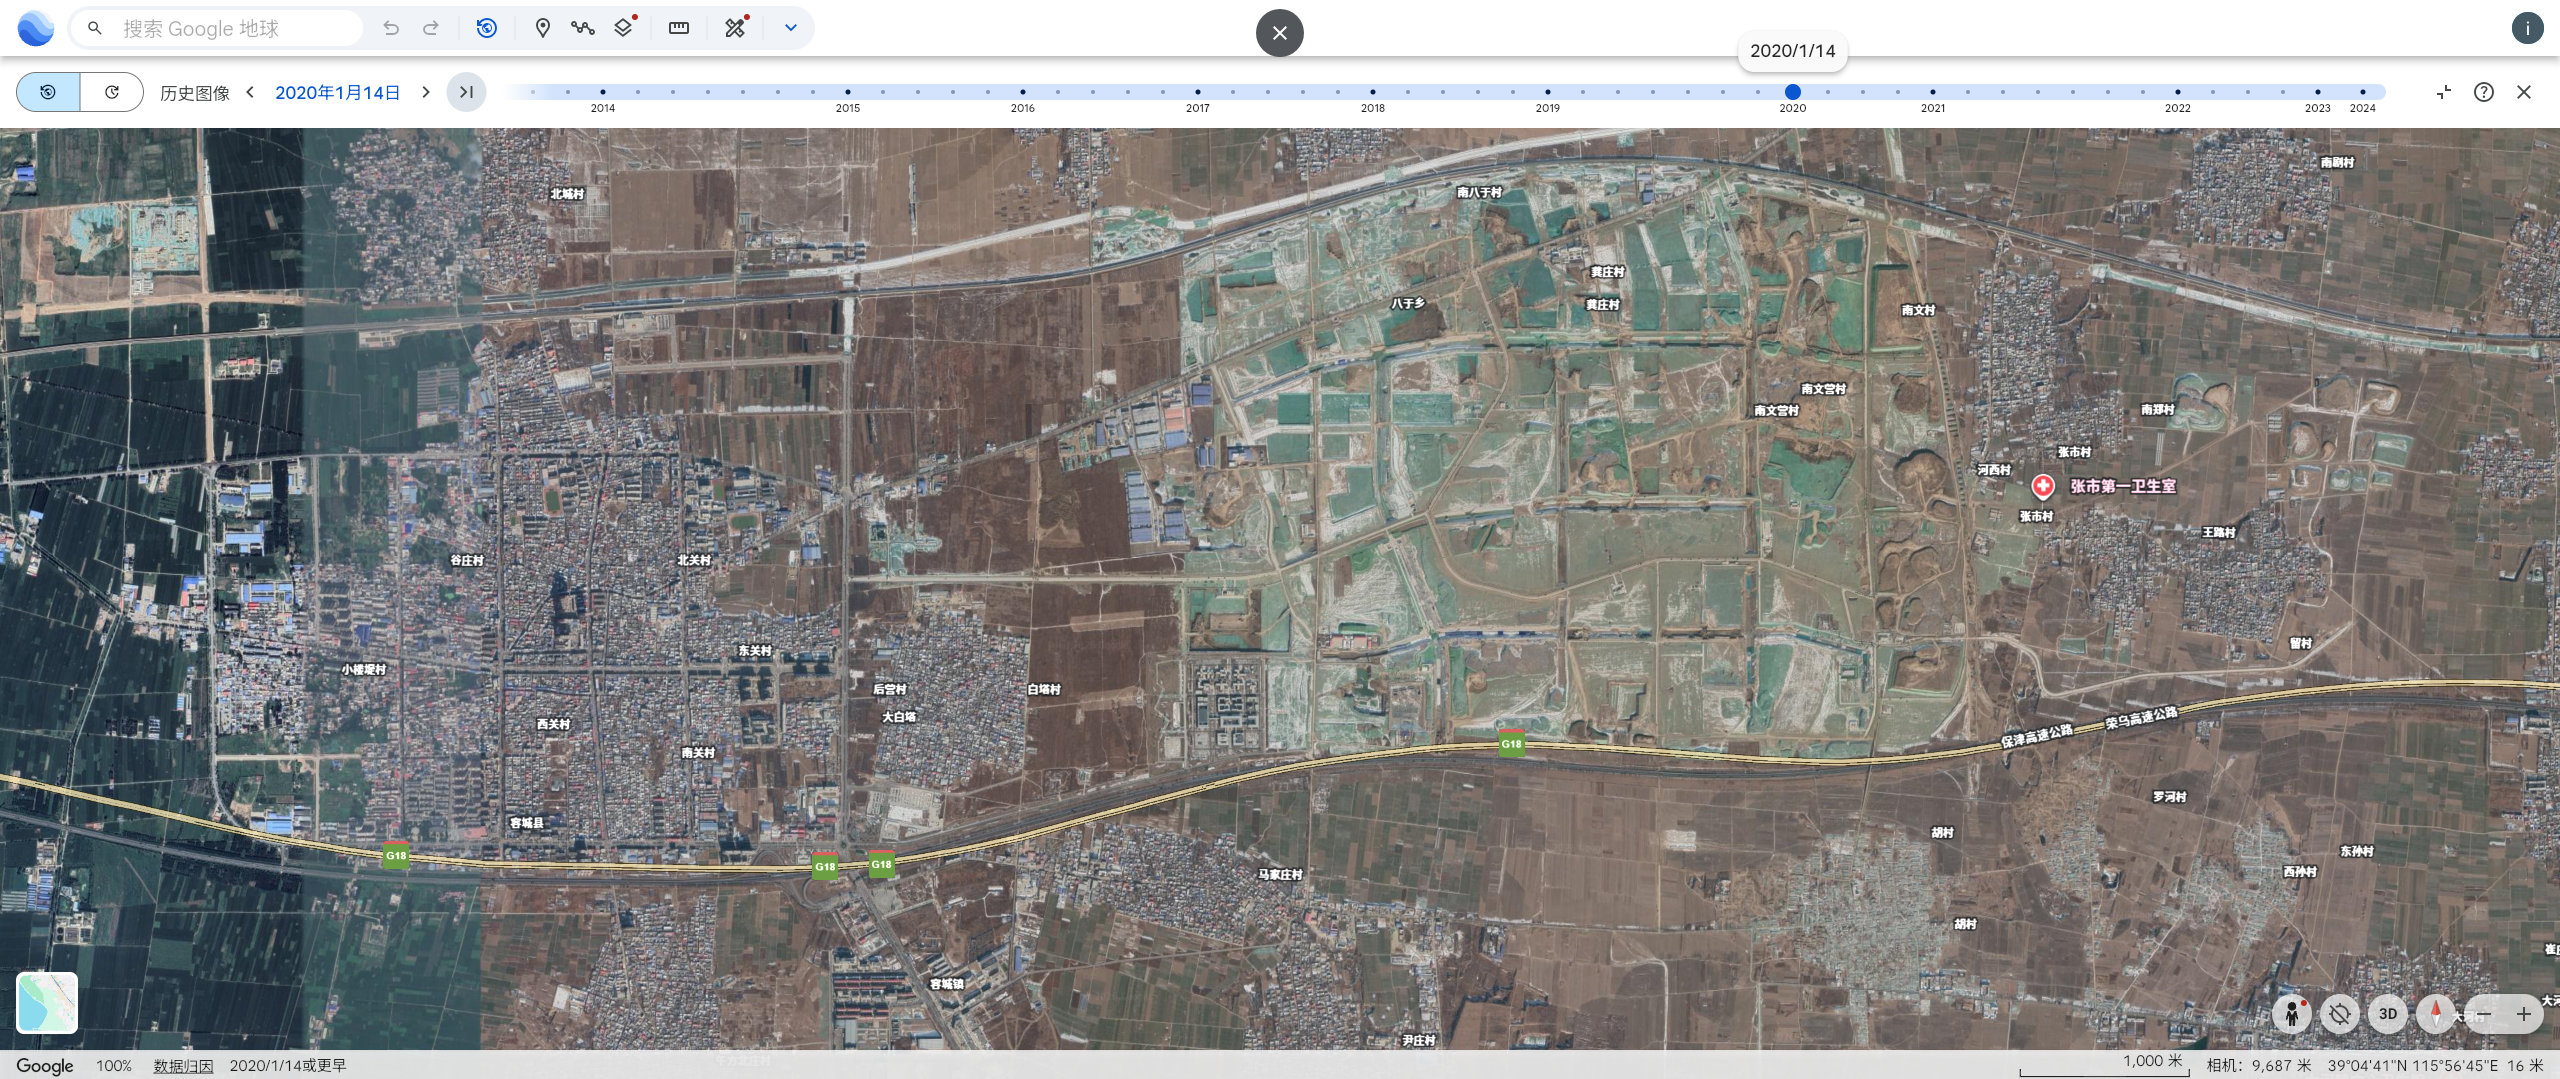Switch to timelapse mode toggle
The image size is (2560, 1079).
pyautogui.click(x=112, y=92)
